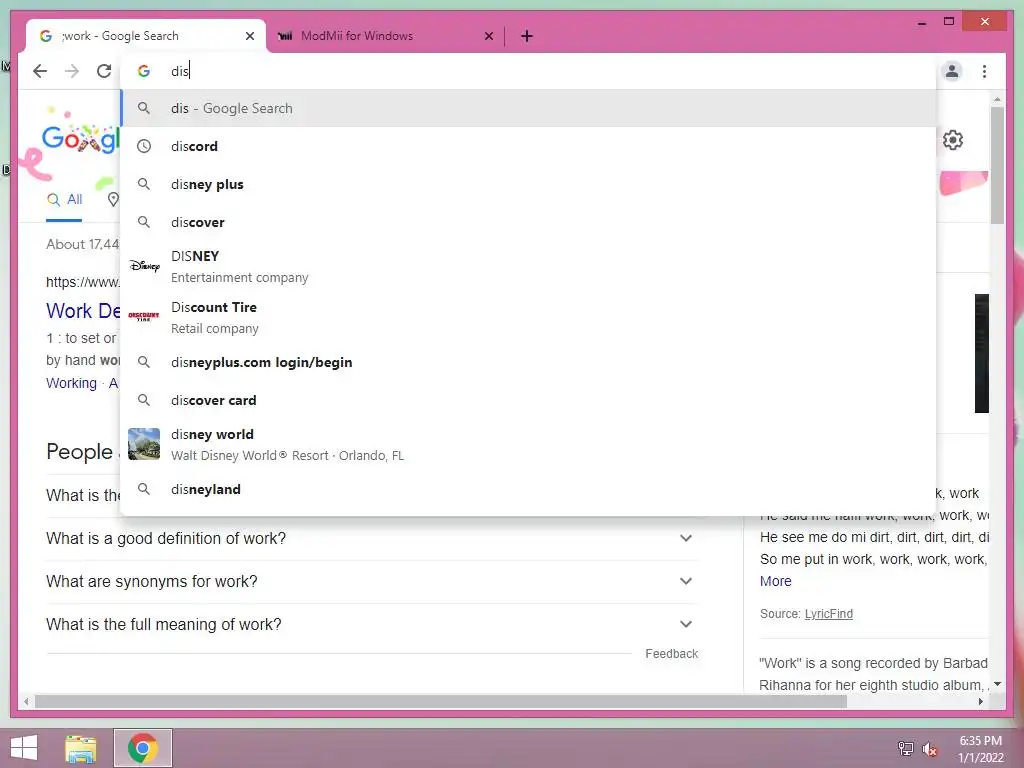Image resolution: width=1024 pixels, height=768 pixels.
Task: Click the scroll up arrow
Action: click(x=997, y=99)
